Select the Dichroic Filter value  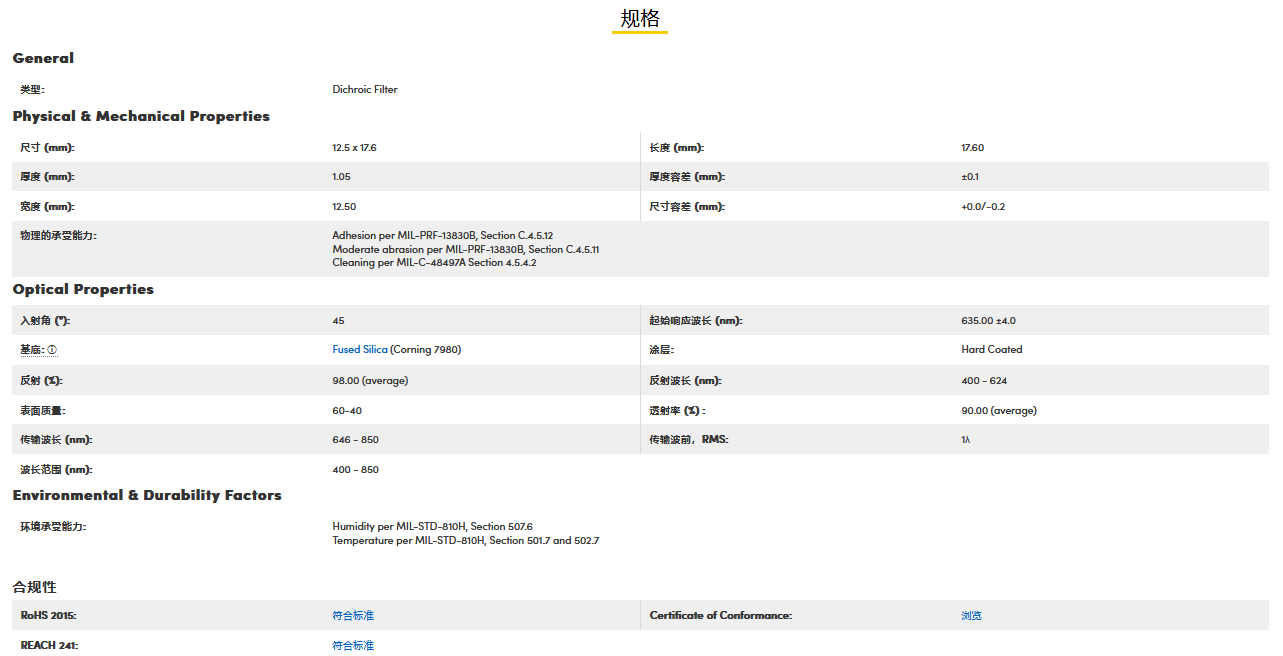coord(365,89)
